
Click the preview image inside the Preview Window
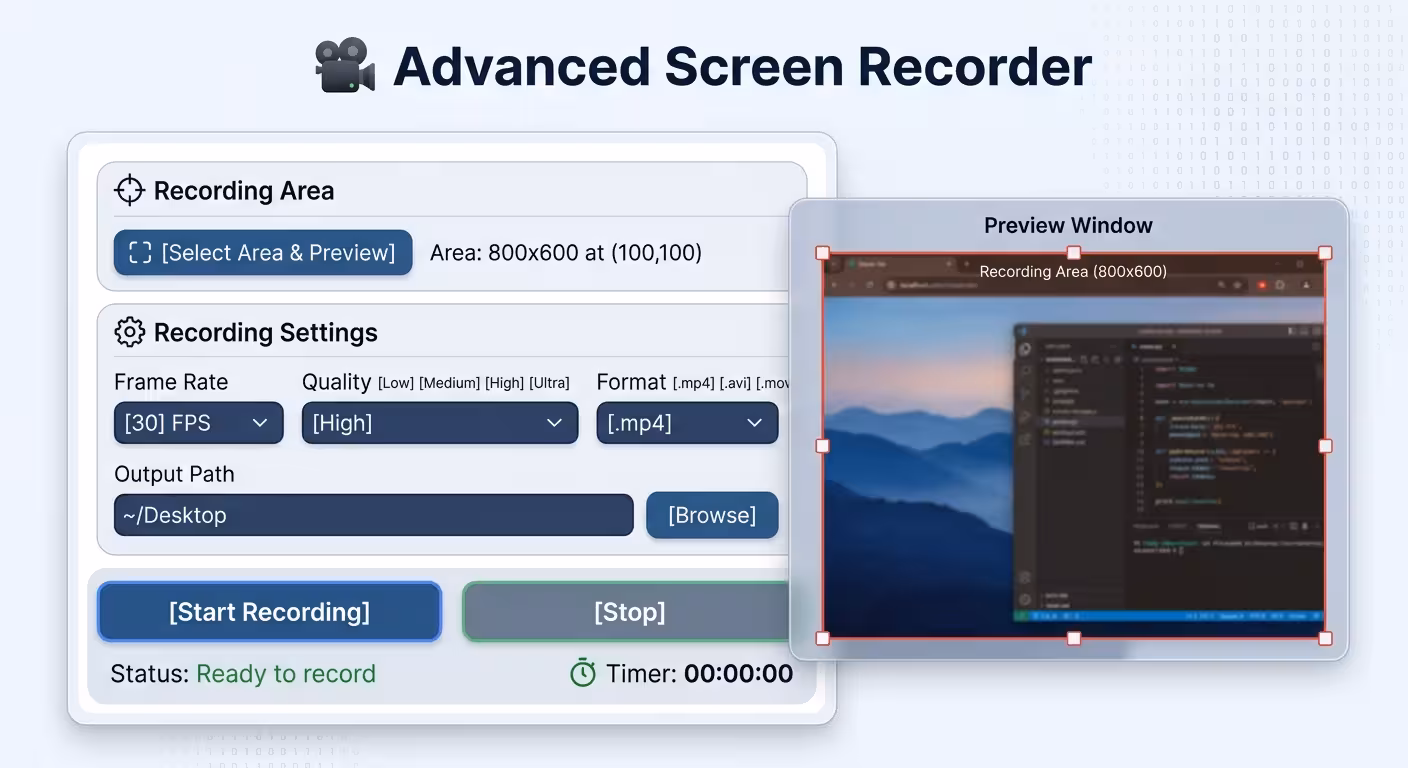(1074, 446)
